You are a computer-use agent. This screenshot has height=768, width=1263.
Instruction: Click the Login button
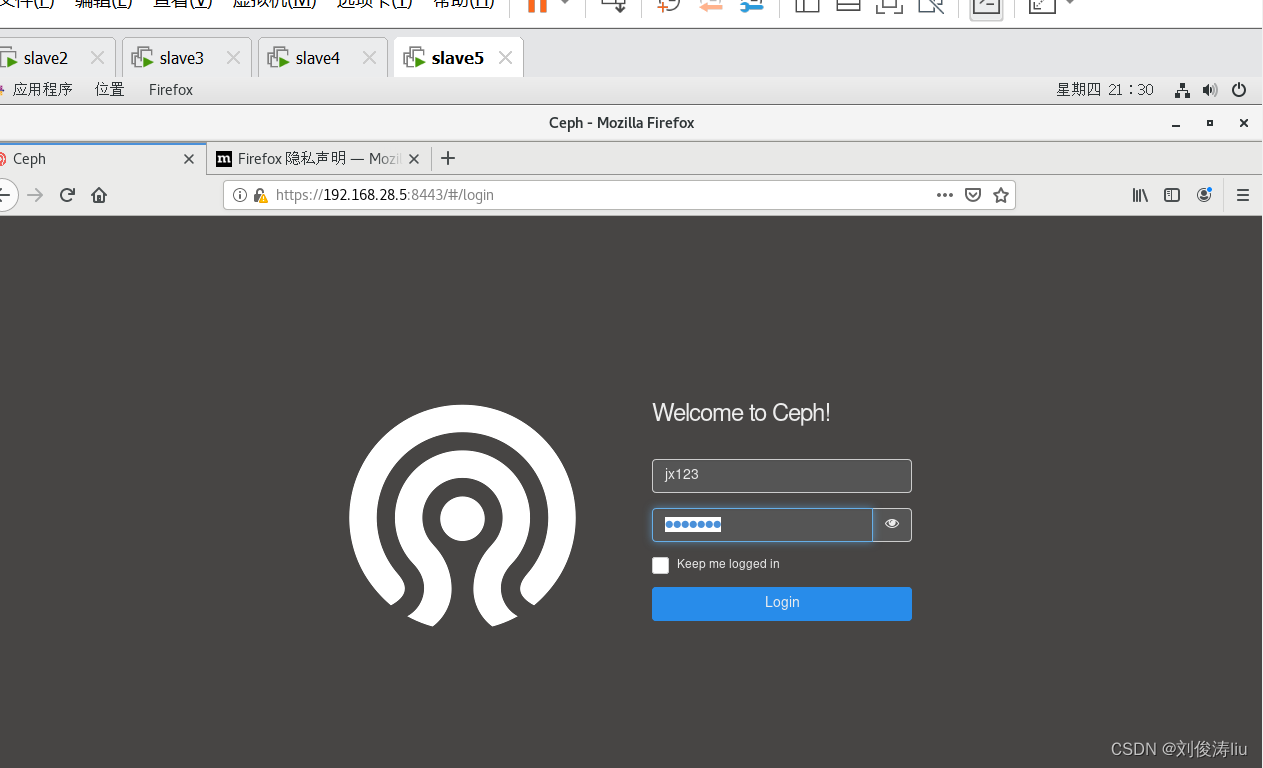coord(782,603)
